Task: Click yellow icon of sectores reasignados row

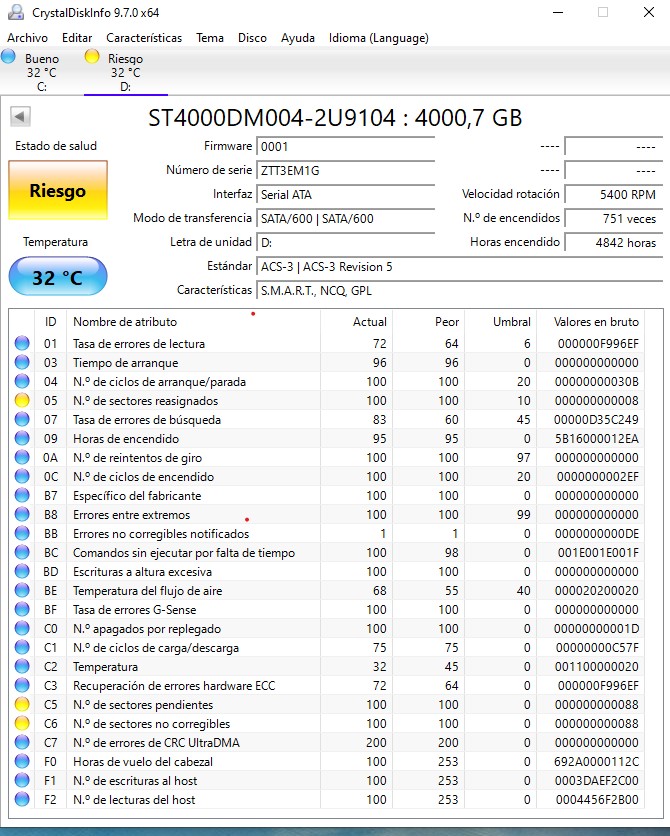Action: (22, 400)
